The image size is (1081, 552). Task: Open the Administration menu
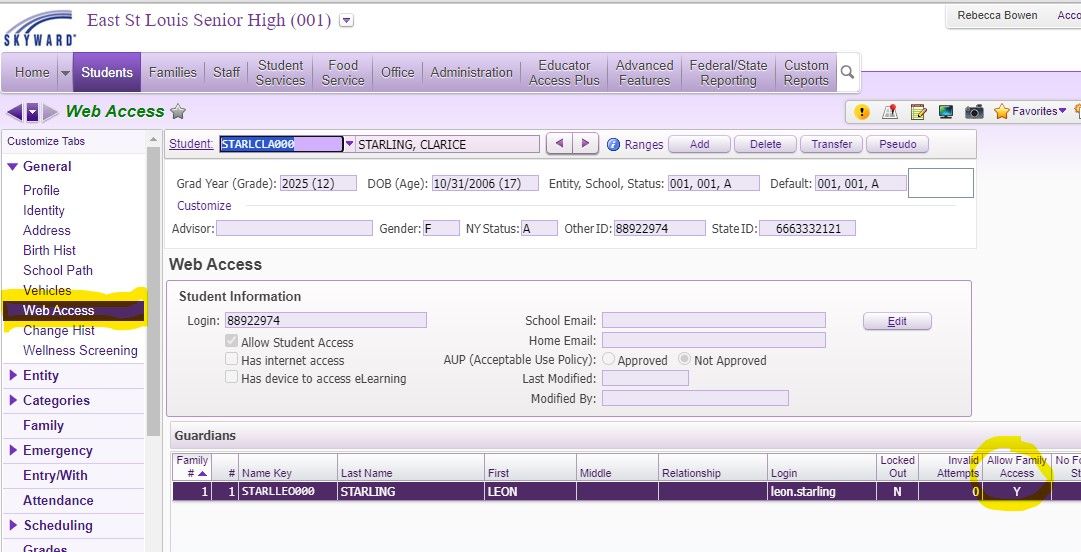[x=471, y=72]
